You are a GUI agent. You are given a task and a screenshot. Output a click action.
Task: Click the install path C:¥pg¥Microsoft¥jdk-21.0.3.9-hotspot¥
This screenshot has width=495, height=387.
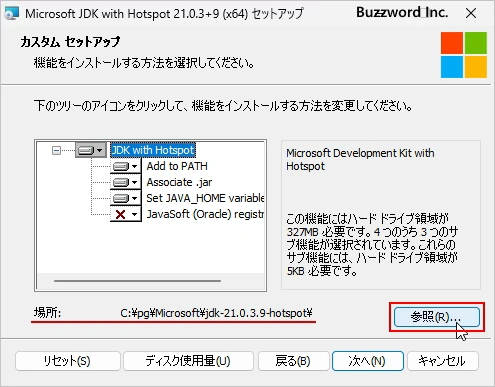(x=216, y=313)
